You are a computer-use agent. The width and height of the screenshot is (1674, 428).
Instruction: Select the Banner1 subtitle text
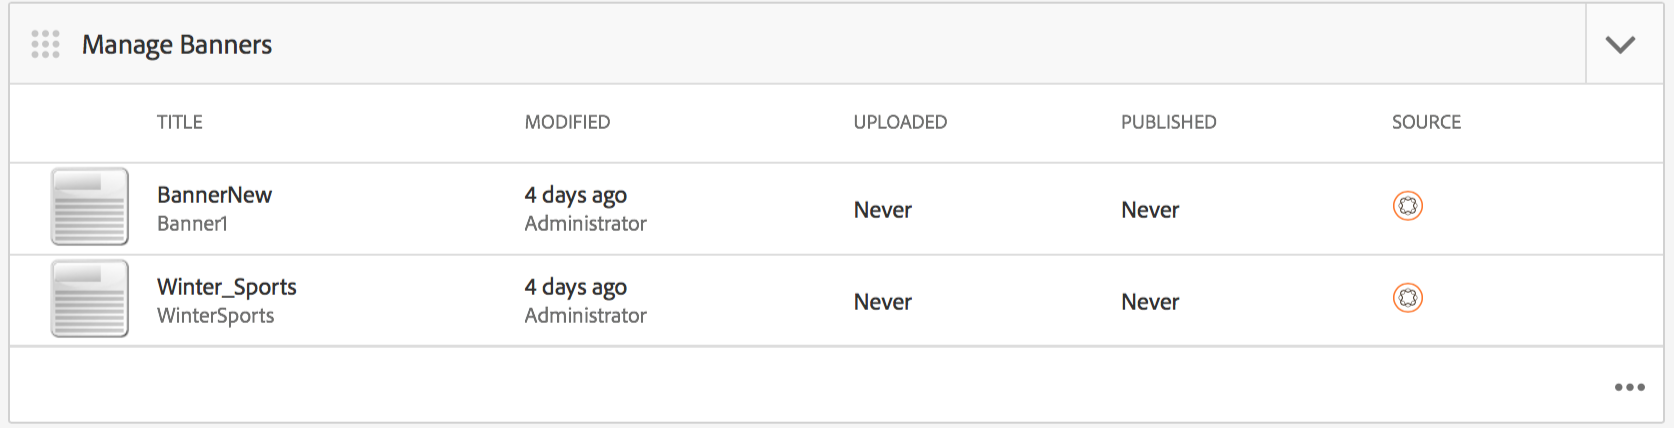[x=192, y=224]
